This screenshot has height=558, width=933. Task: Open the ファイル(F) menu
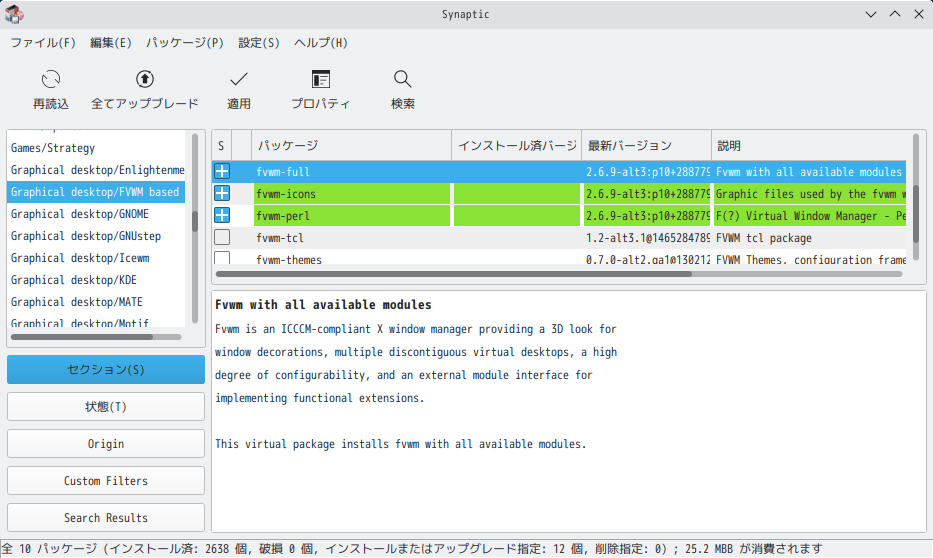click(x=43, y=43)
